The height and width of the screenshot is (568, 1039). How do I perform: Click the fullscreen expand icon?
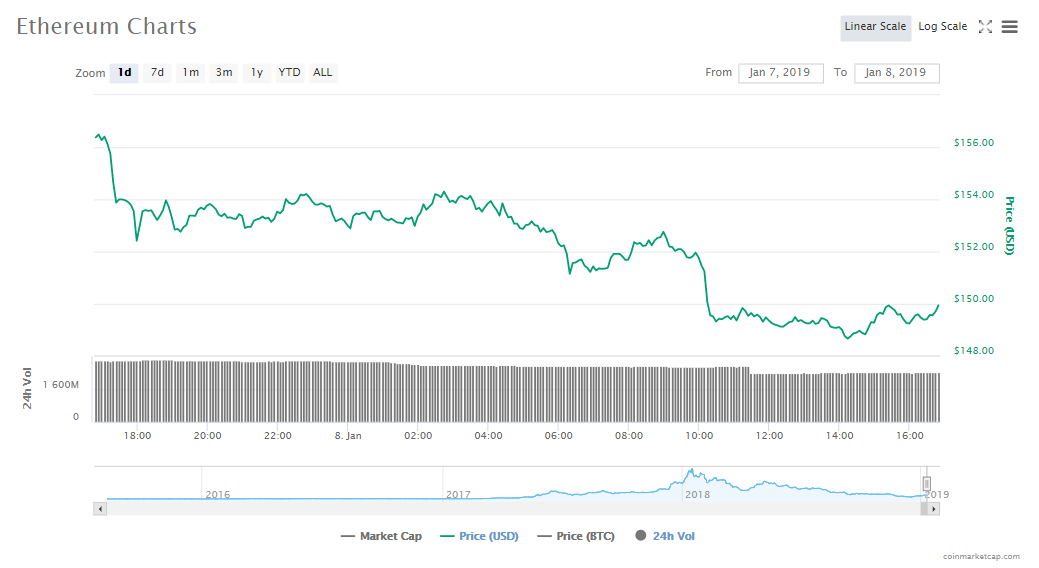click(985, 27)
